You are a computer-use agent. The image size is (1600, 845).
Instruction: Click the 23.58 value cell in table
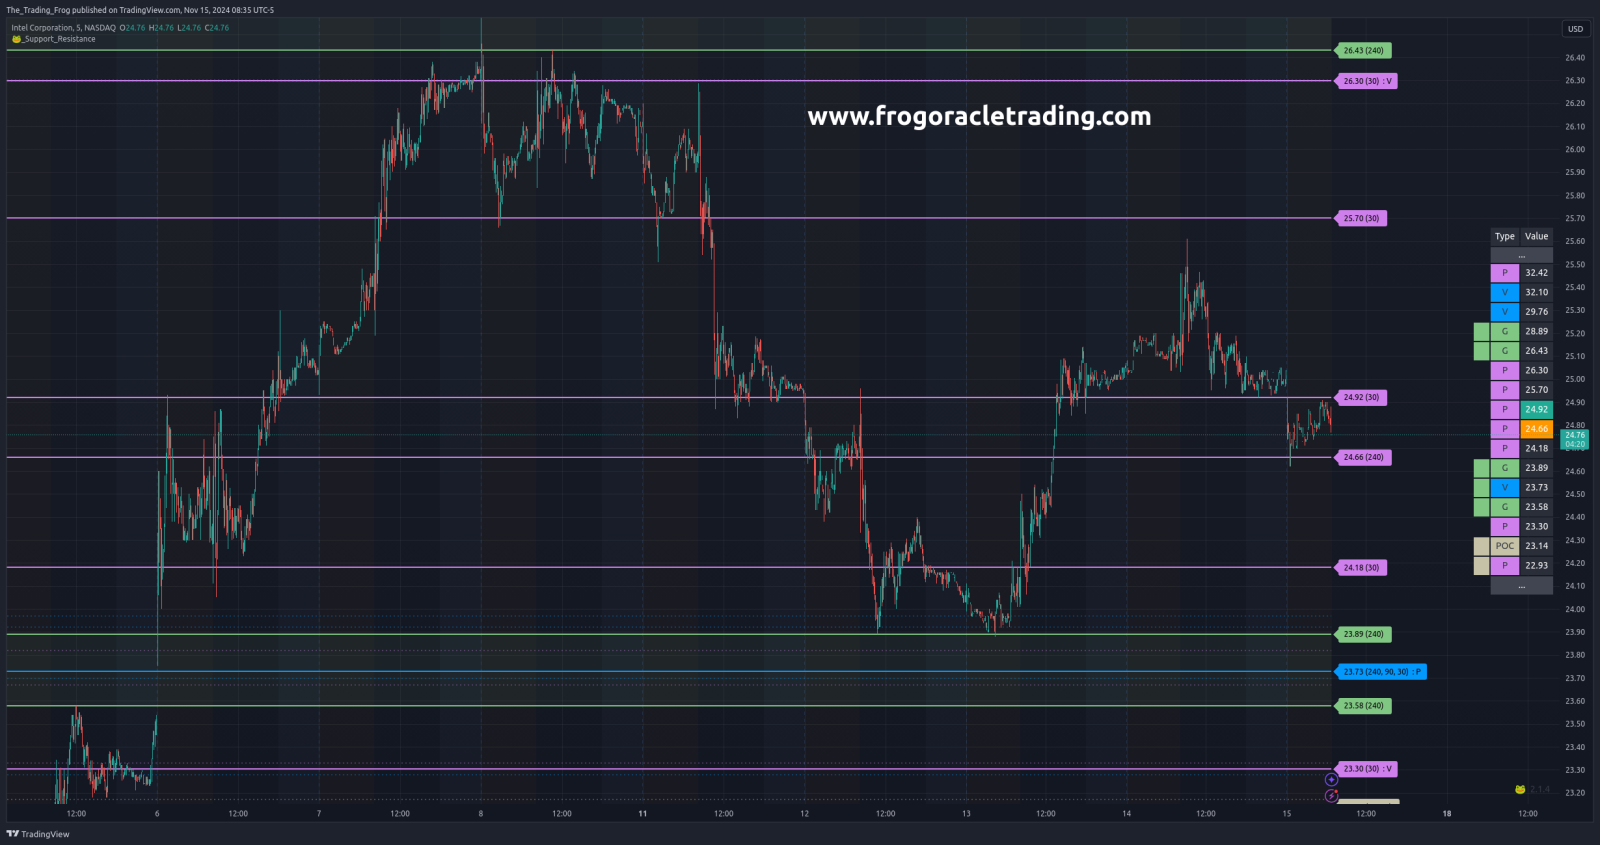1537,507
